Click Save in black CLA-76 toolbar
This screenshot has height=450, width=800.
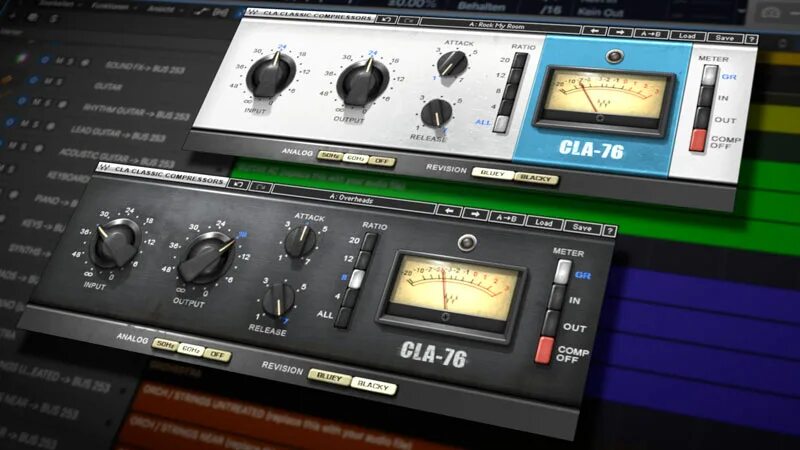click(x=582, y=227)
